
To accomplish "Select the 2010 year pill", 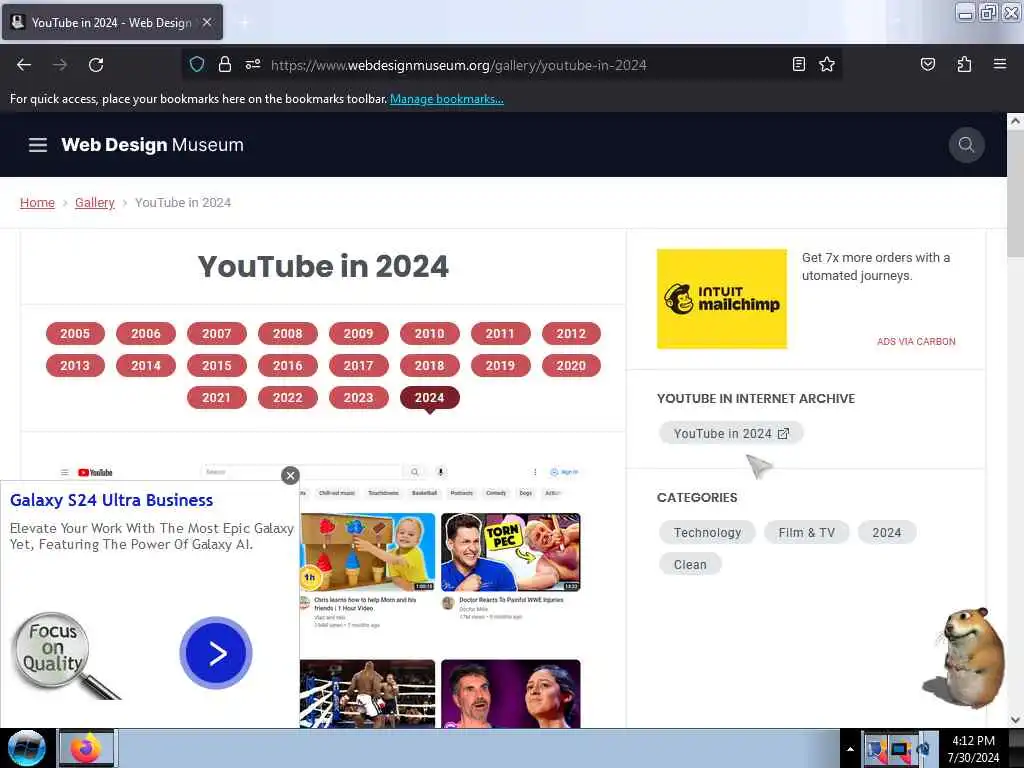I will coord(429,334).
